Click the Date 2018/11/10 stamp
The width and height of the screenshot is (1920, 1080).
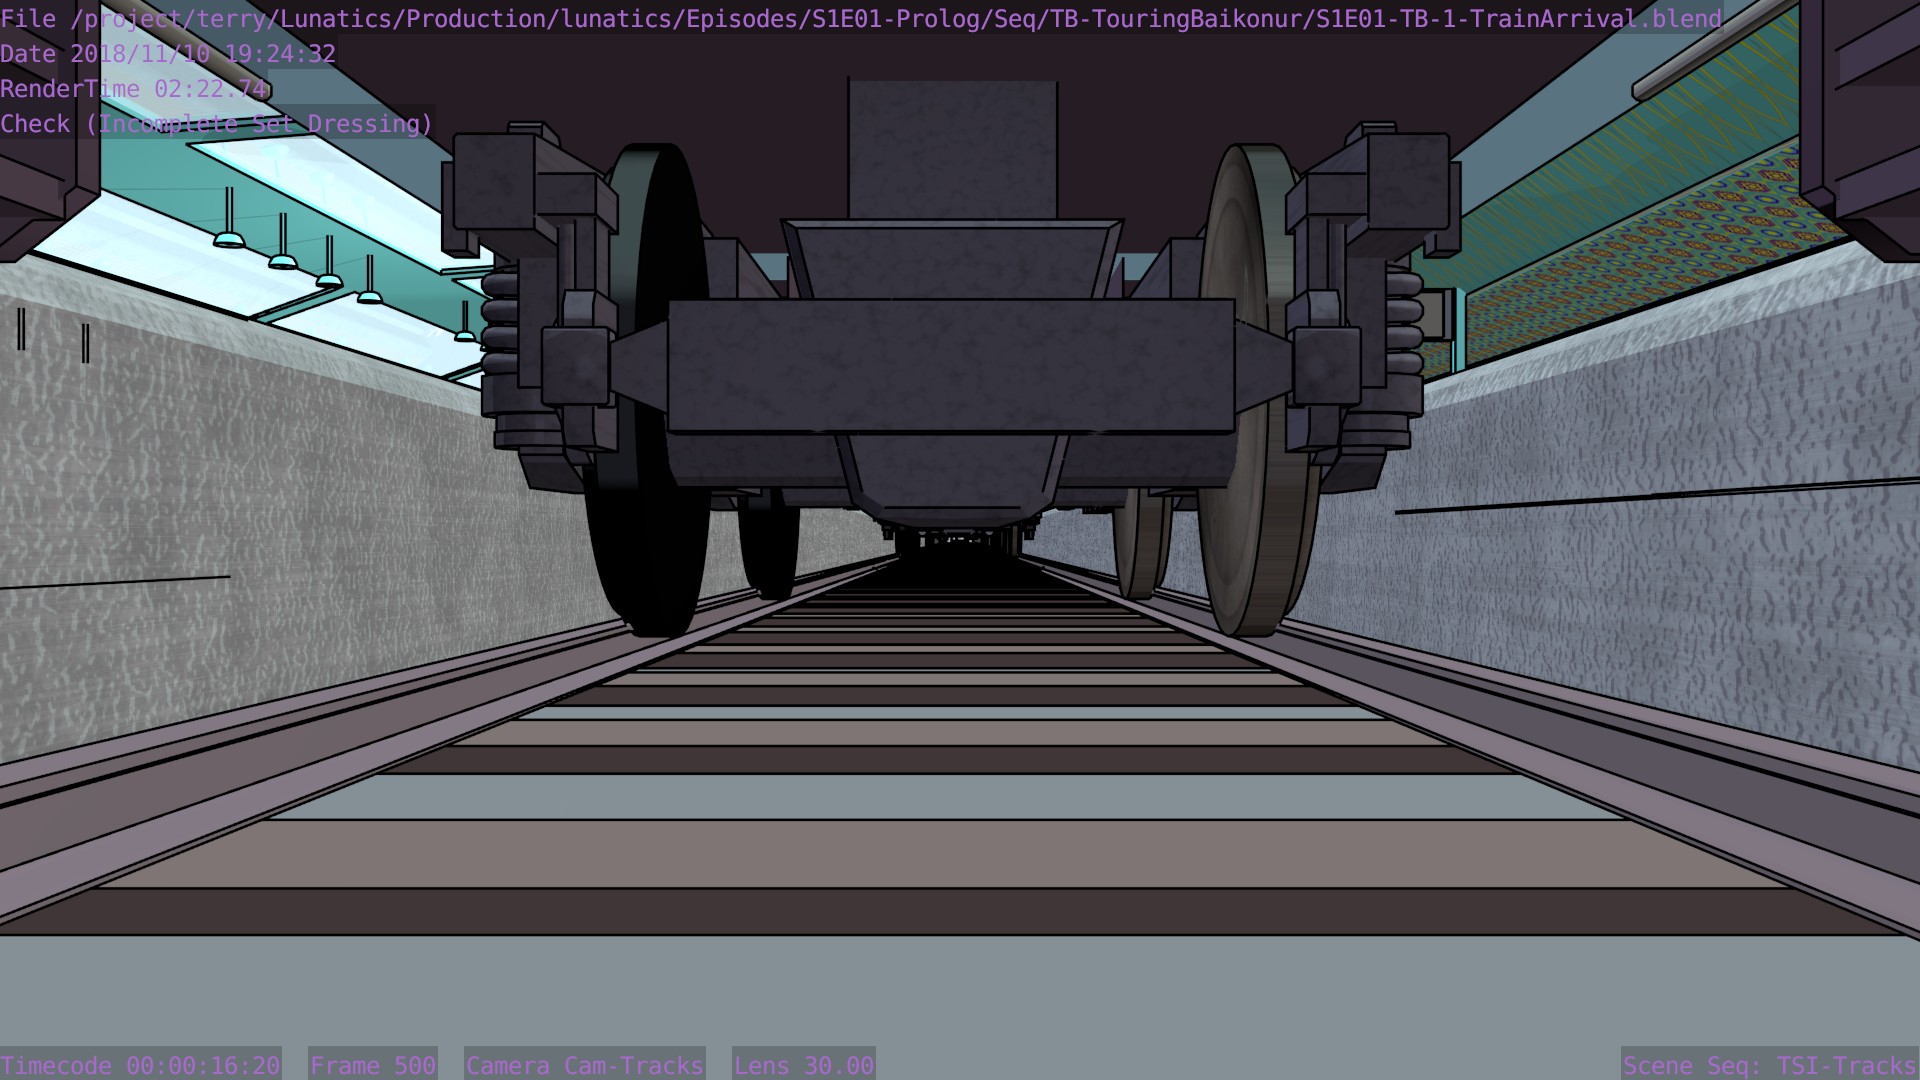[x=168, y=54]
